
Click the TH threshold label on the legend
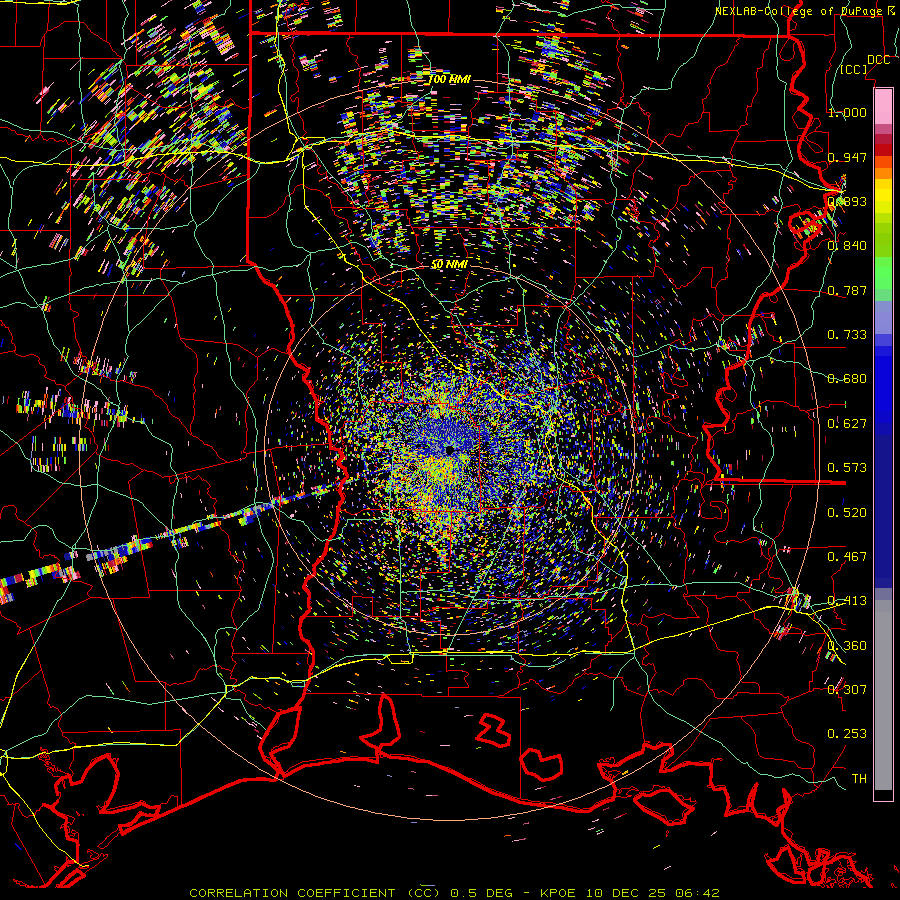click(859, 779)
